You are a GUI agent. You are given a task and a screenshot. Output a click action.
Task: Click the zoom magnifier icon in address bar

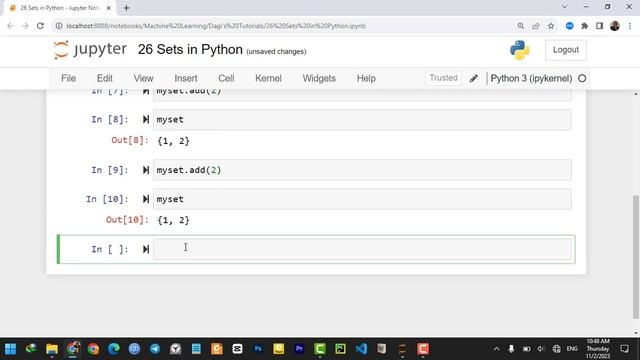(520, 26)
